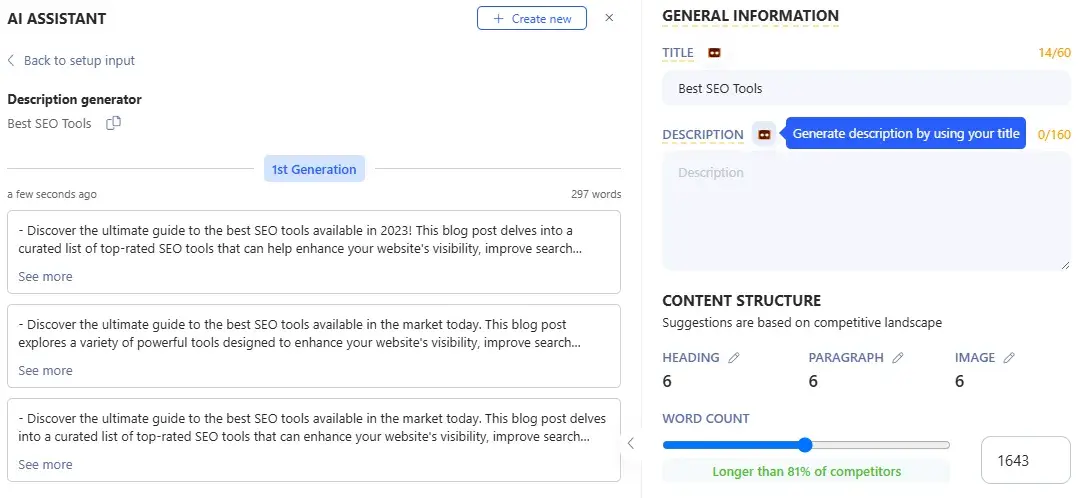Expand the third generated description via See more

pos(45,464)
